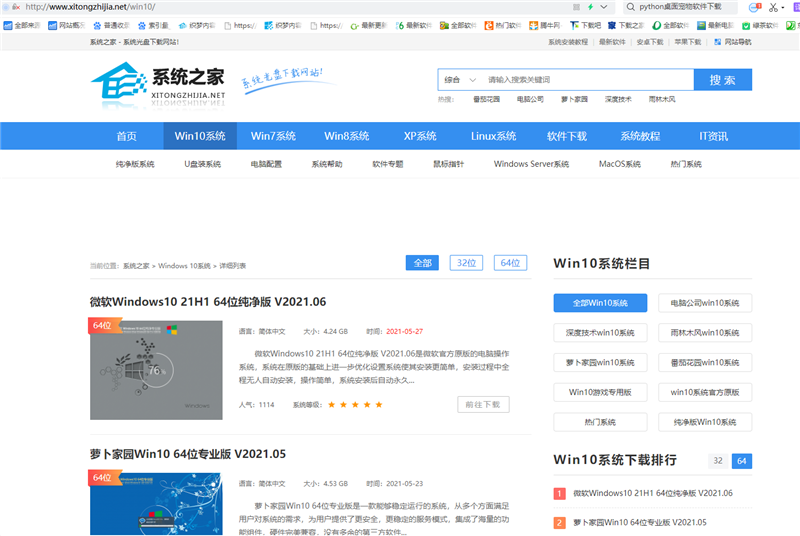Click the 前往下载 button

click(483, 405)
